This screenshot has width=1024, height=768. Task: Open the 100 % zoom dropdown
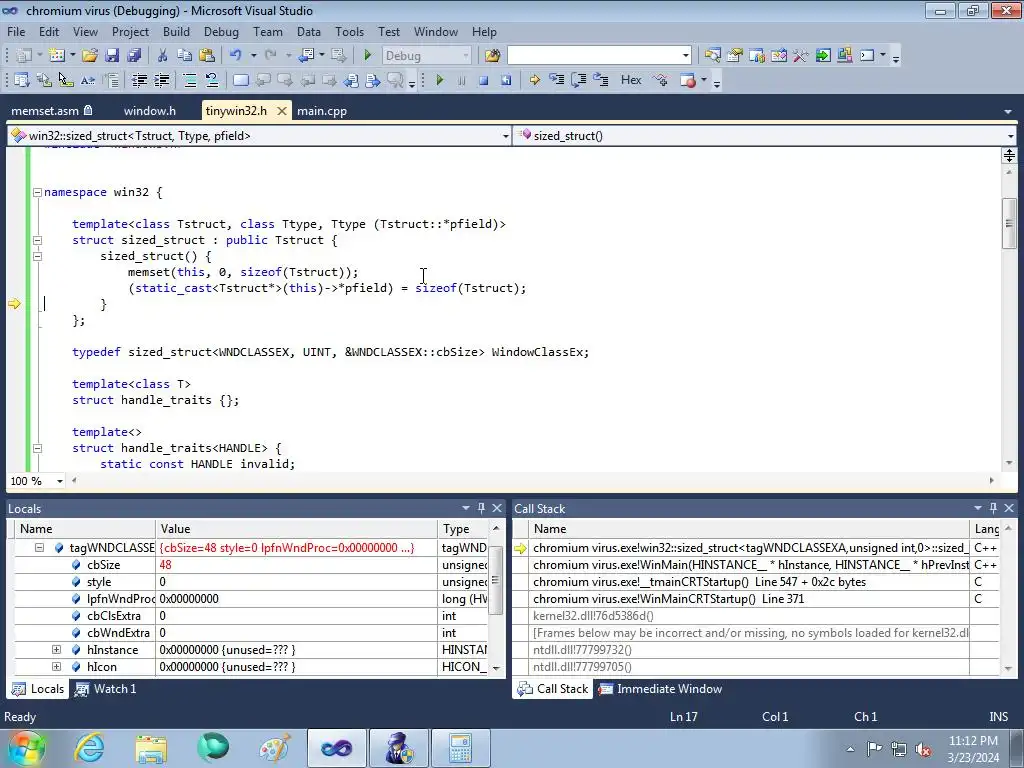59,481
